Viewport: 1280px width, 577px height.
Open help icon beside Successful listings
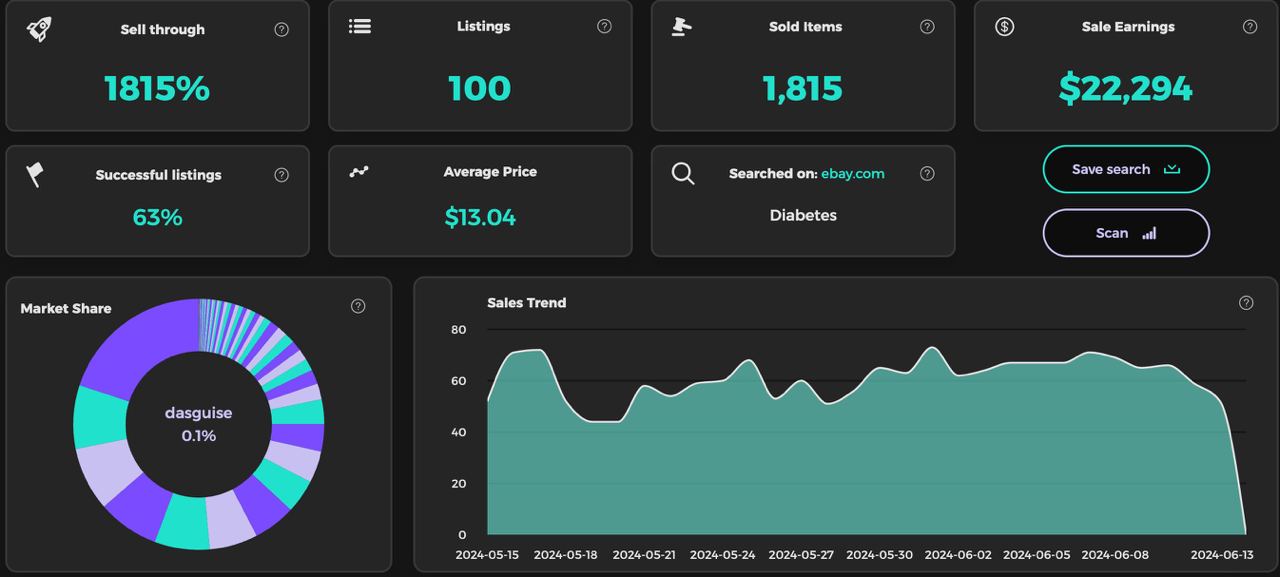tap(282, 175)
